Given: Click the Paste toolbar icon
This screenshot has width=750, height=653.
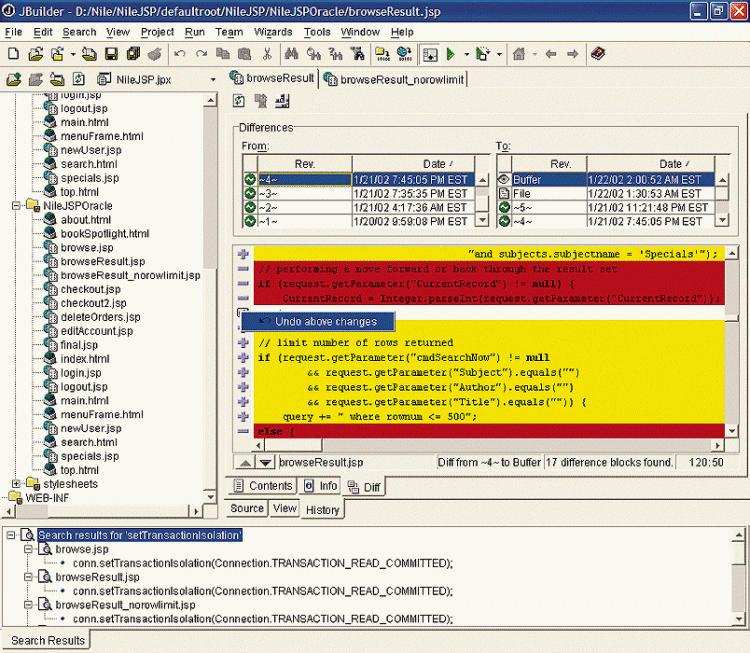Looking at the screenshot, I should tap(244, 54).
